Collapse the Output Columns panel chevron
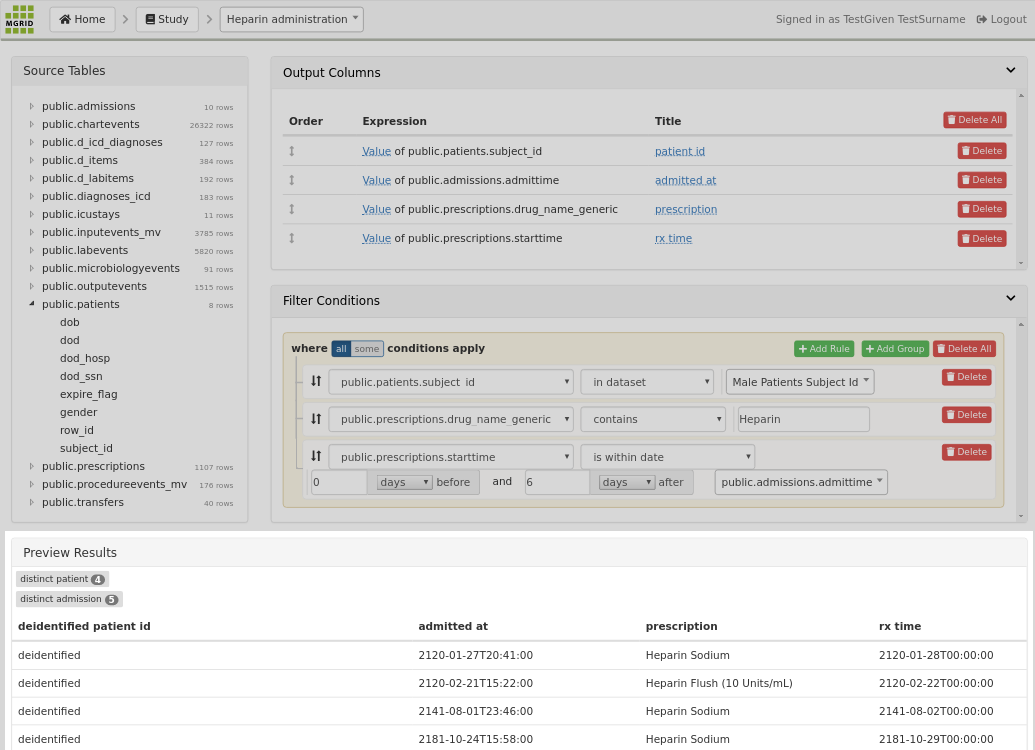 click(x=1011, y=70)
